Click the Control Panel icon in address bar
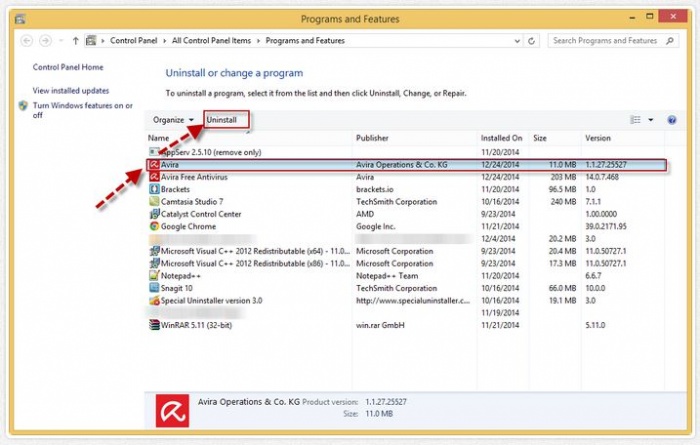The width and height of the screenshot is (700, 445). click(x=91, y=41)
